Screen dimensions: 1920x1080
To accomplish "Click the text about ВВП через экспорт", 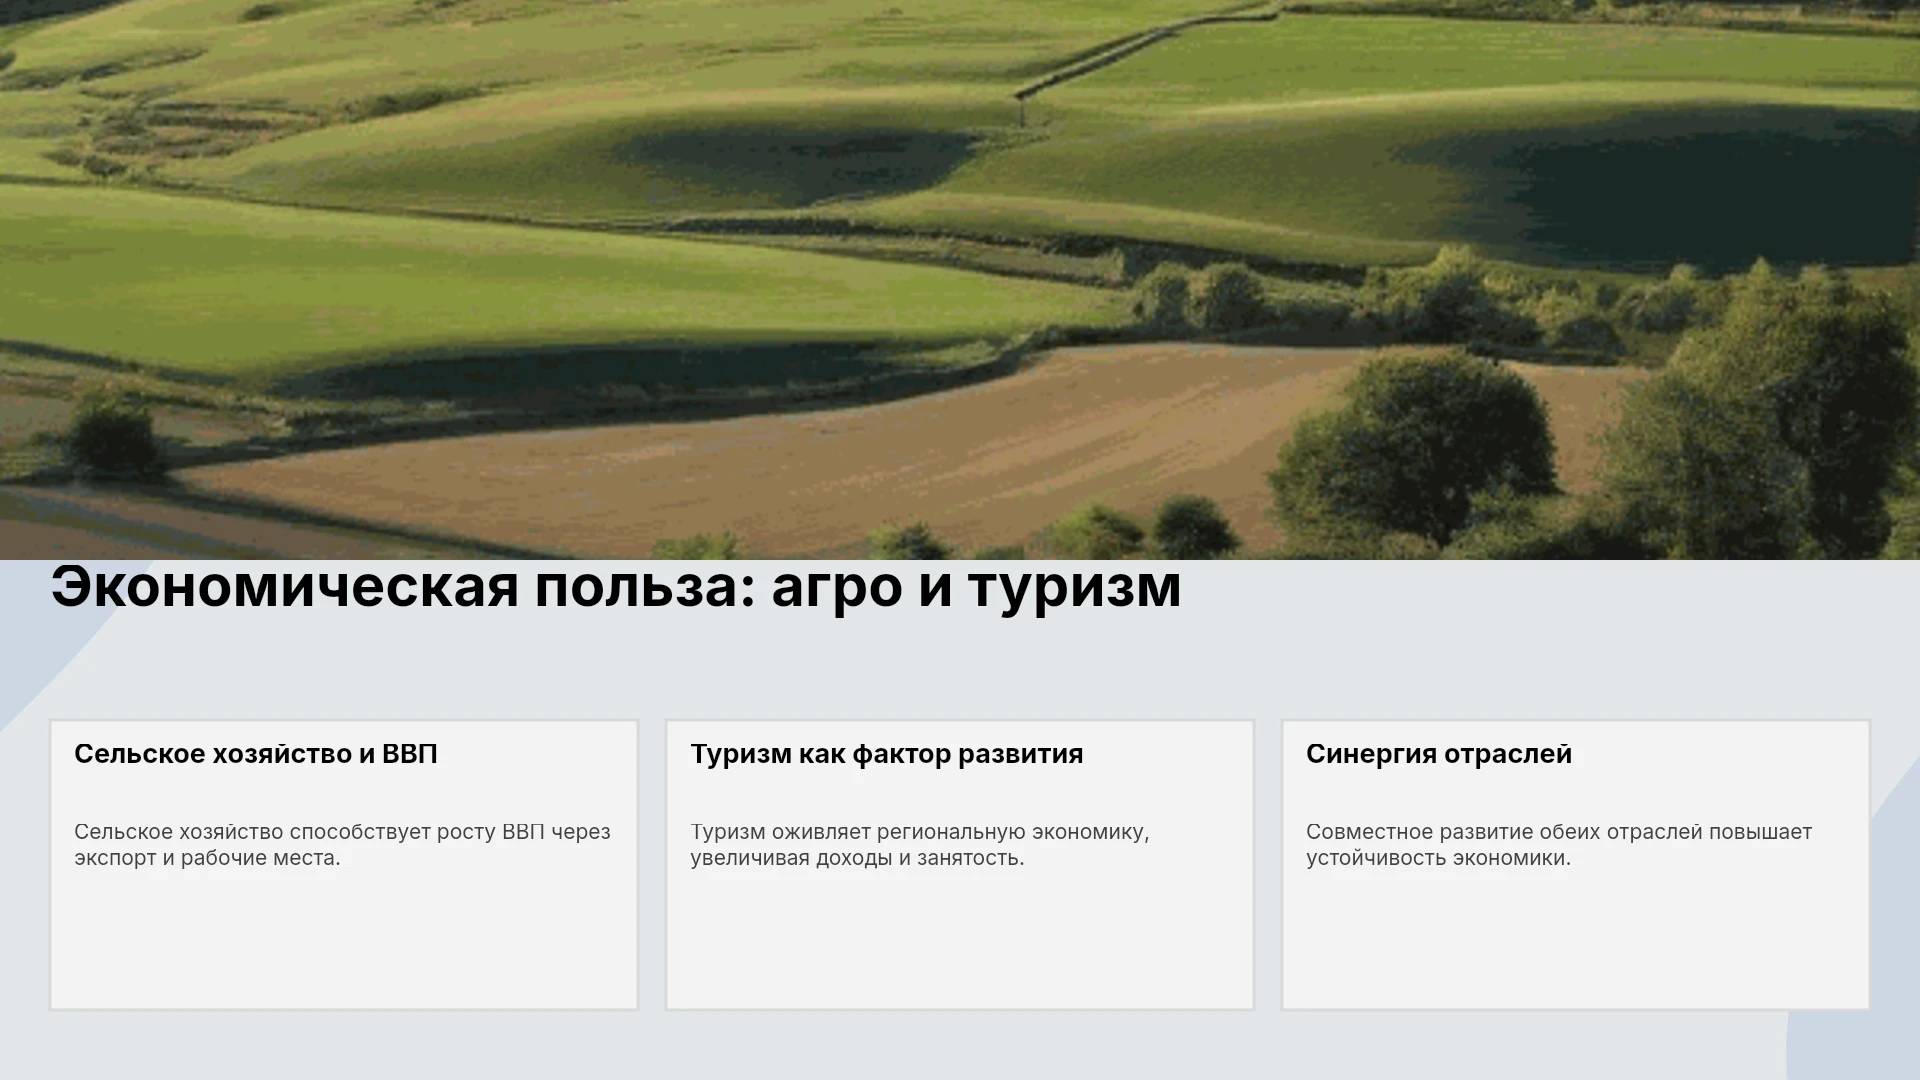I will click(x=342, y=845).
